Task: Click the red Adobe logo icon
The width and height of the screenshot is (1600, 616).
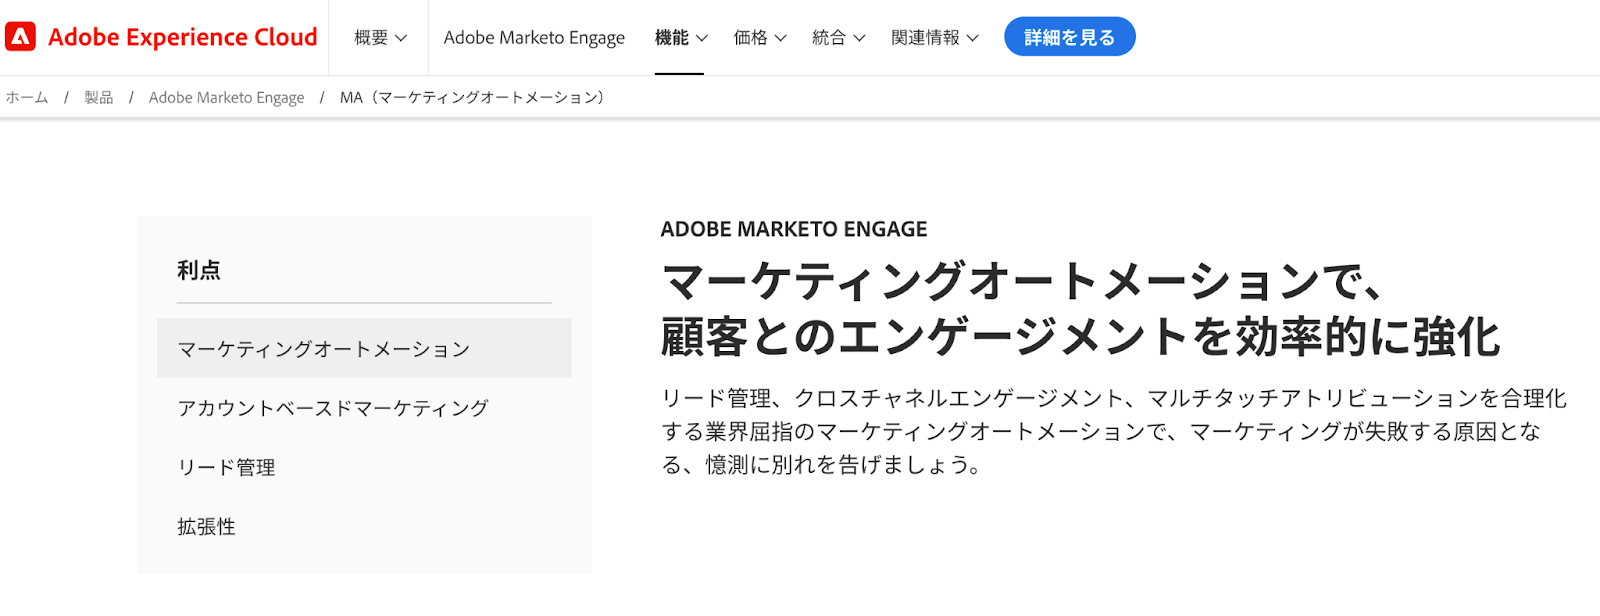Action: [x=20, y=37]
